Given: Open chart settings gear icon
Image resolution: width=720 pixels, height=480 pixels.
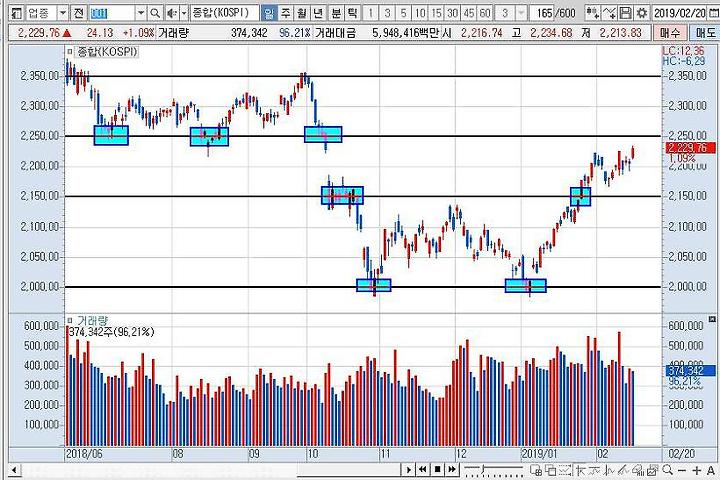Looking at the screenshot, I should point(641,13).
